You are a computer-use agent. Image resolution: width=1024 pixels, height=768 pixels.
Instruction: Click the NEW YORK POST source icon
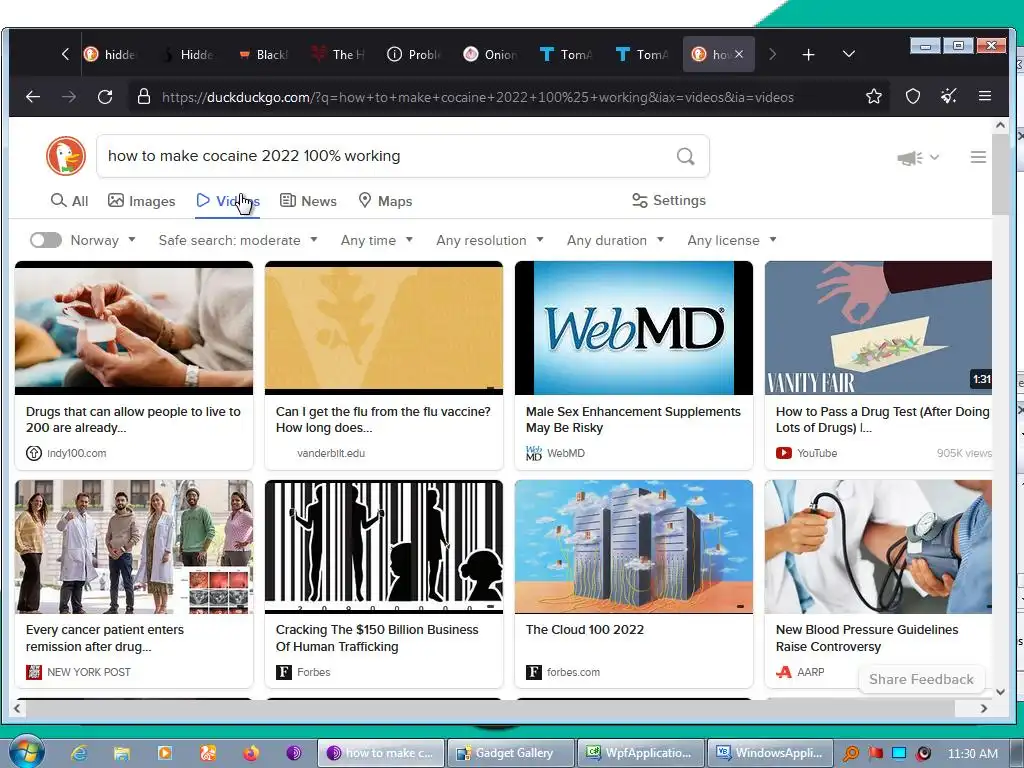pyautogui.click(x=33, y=672)
